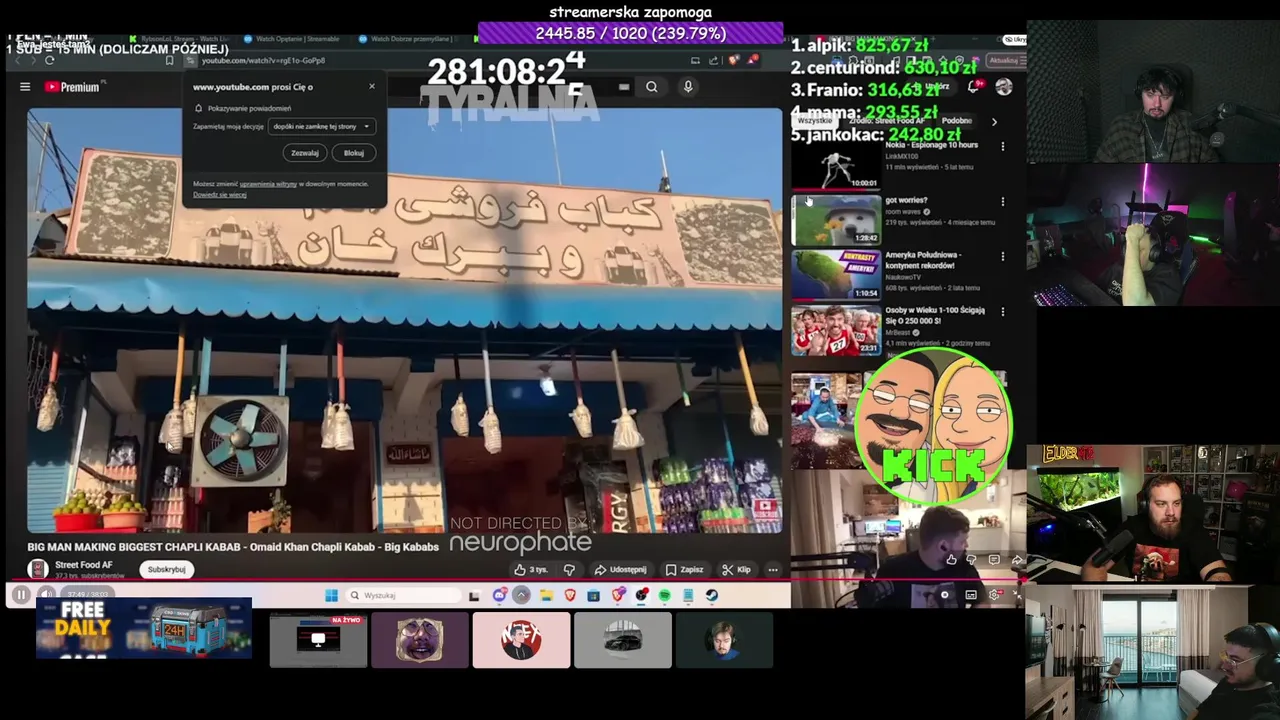Click the 'got worries?' video title

pyautogui.click(x=906, y=200)
